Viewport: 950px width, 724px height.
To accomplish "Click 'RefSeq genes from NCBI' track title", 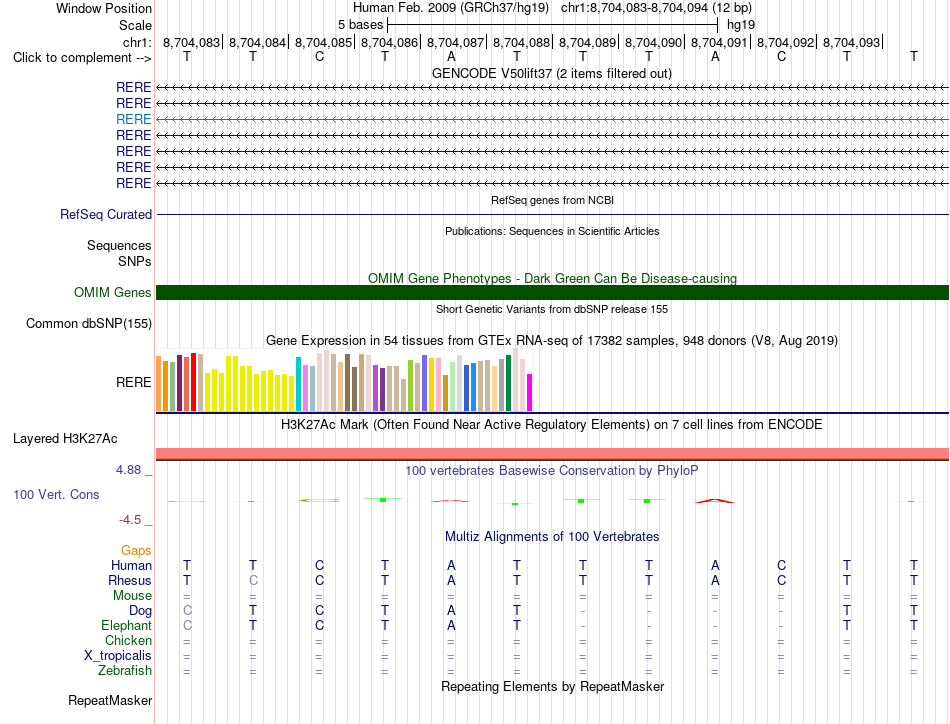I will [x=552, y=200].
